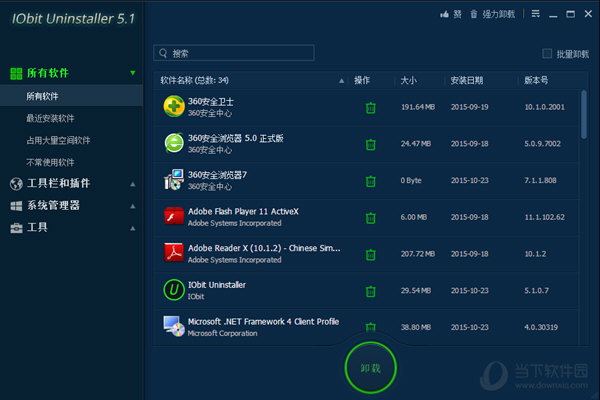
Task: Expand the 工具栏和插件 section arrow
Action: point(133,184)
